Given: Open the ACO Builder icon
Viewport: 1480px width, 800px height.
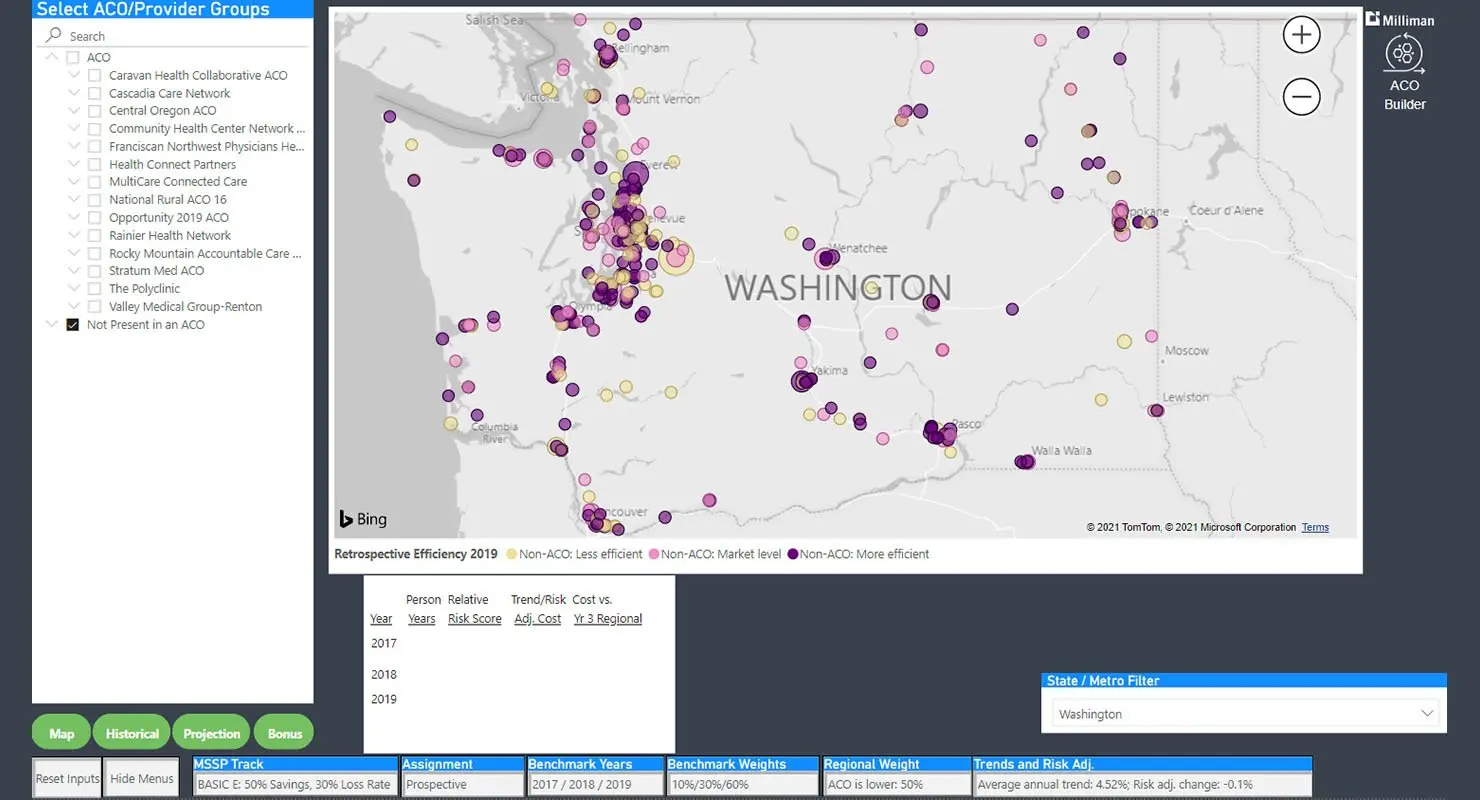Looking at the screenshot, I should pos(1404,55).
